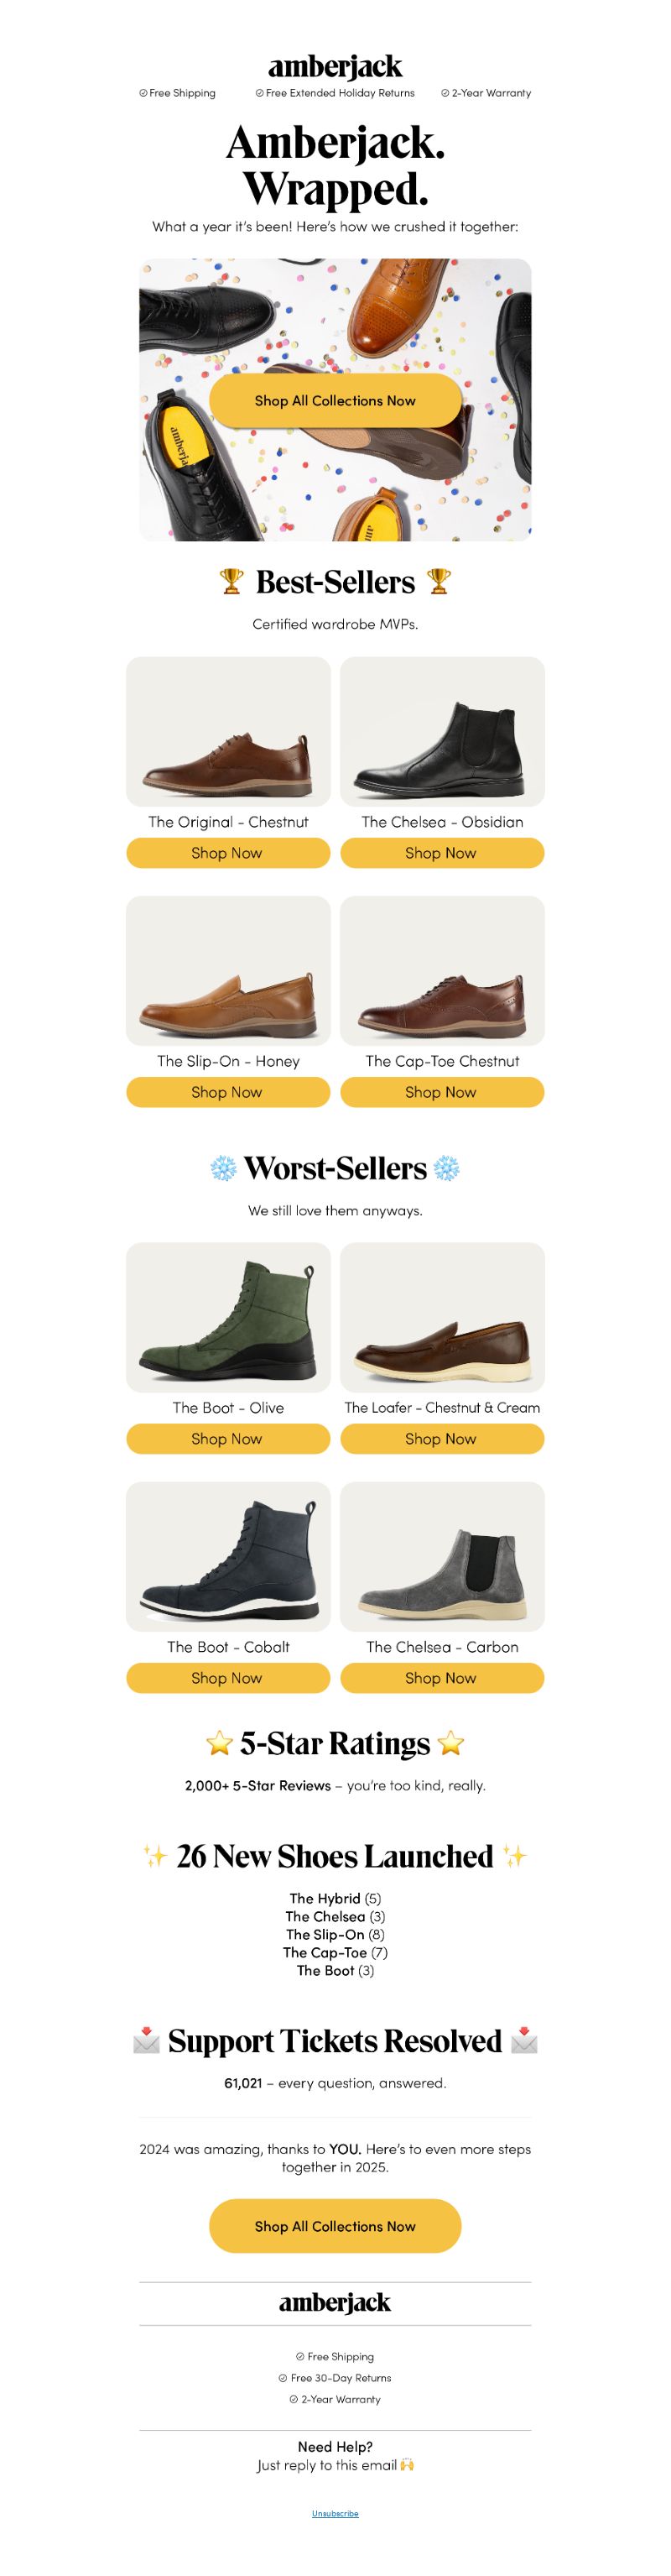Click the 2-Year Warranty checkmark icon in the header
The image size is (671, 2576).
tap(445, 93)
